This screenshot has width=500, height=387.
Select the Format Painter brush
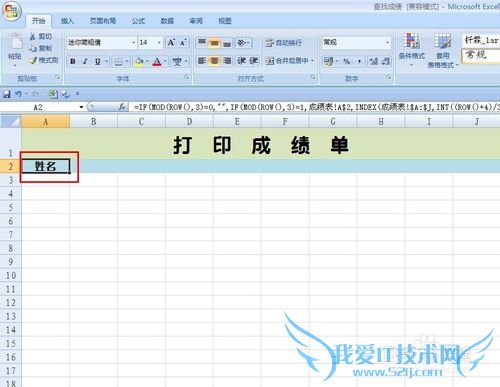(x=44, y=60)
